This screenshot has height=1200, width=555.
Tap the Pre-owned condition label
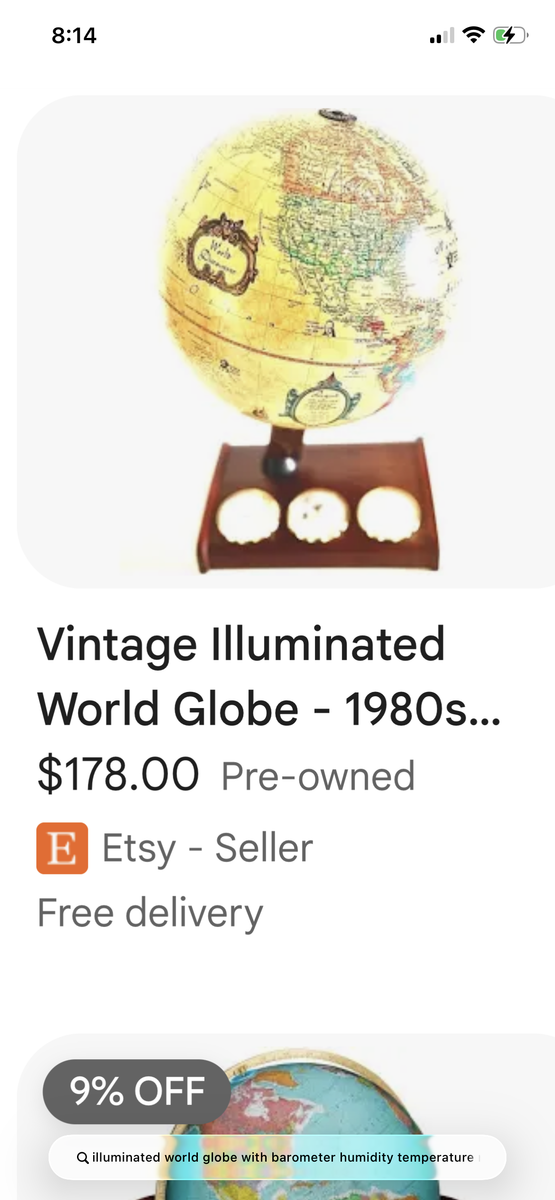click(318, 776)
